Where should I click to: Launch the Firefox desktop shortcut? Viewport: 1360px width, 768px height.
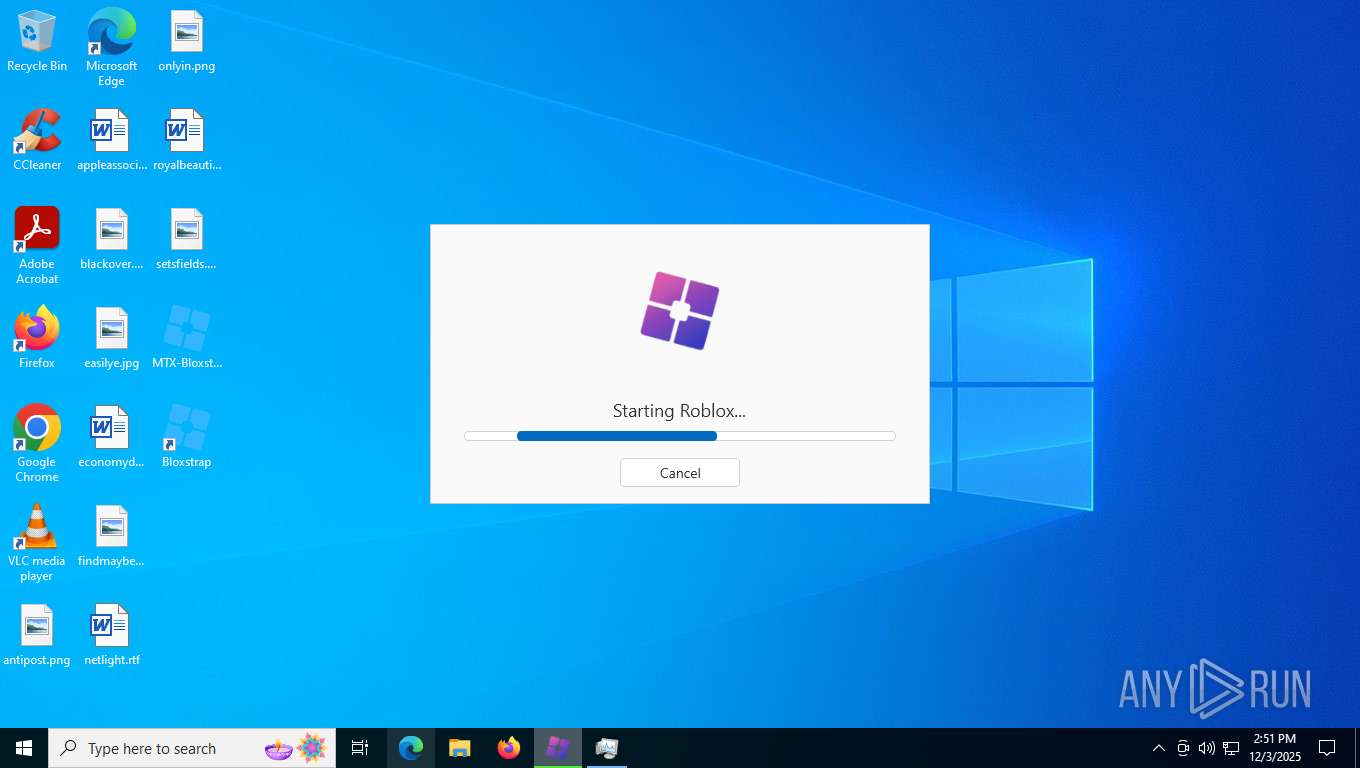click(37, 339)
